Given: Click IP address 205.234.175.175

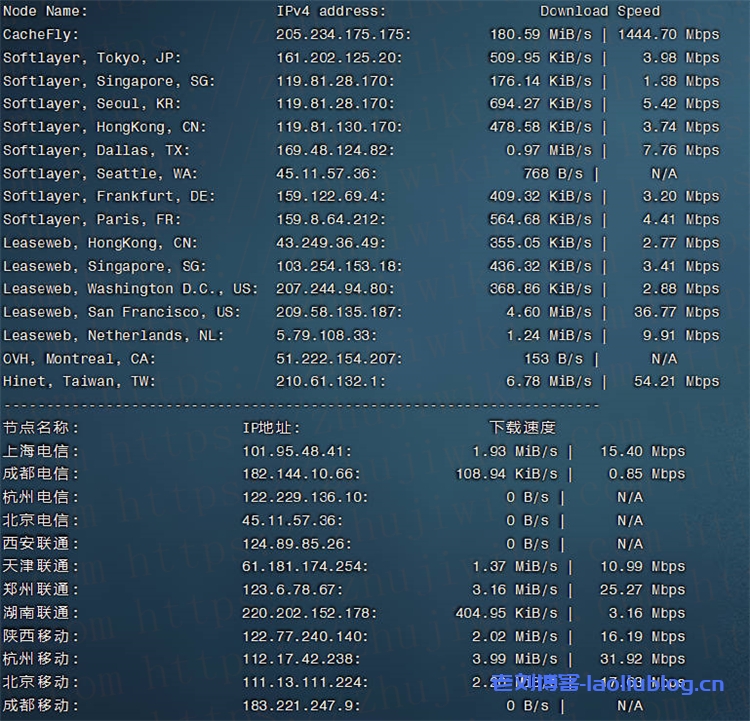Looking at the screenshot, I should pyautogui.click(x=343, y=34).
